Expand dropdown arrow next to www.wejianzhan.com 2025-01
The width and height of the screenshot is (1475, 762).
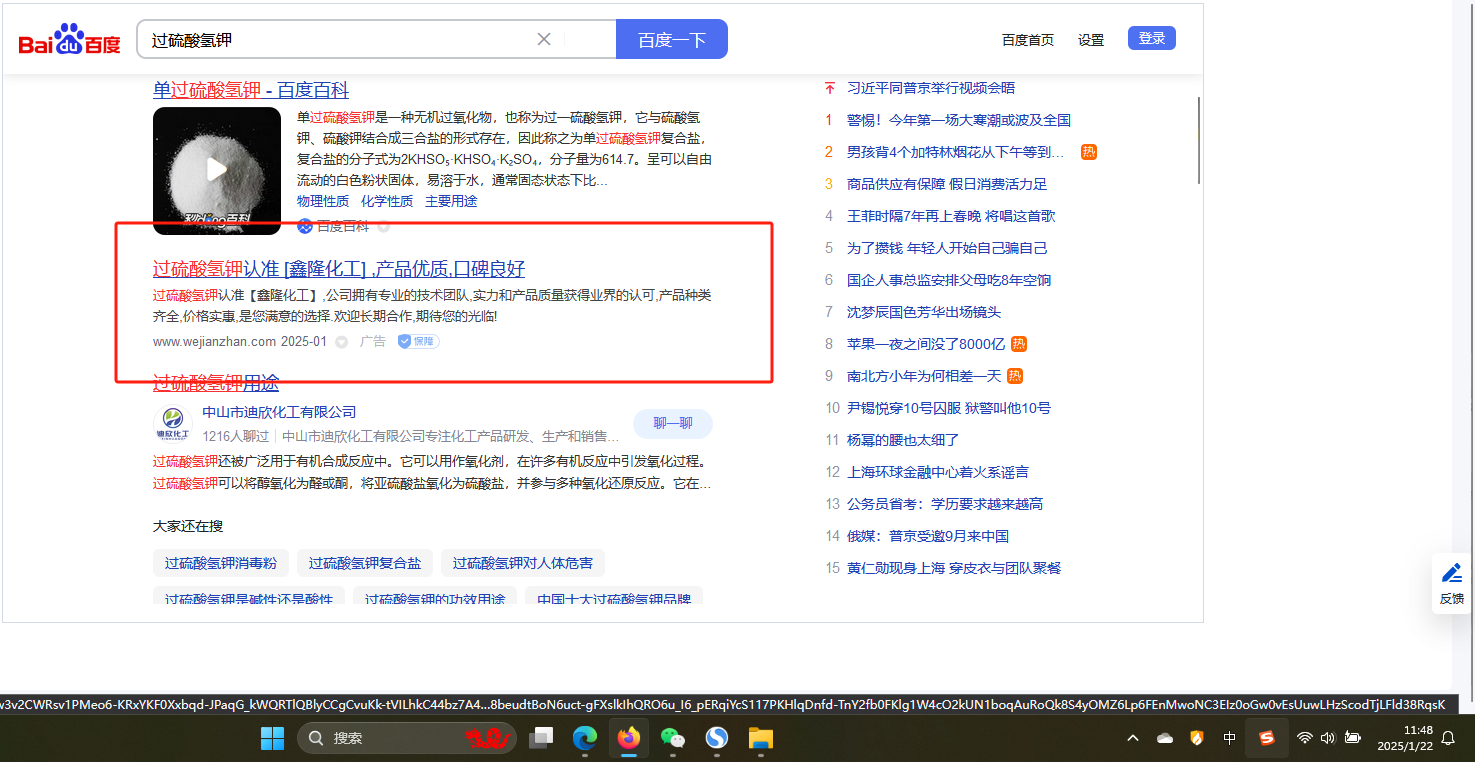coord(341,342)
